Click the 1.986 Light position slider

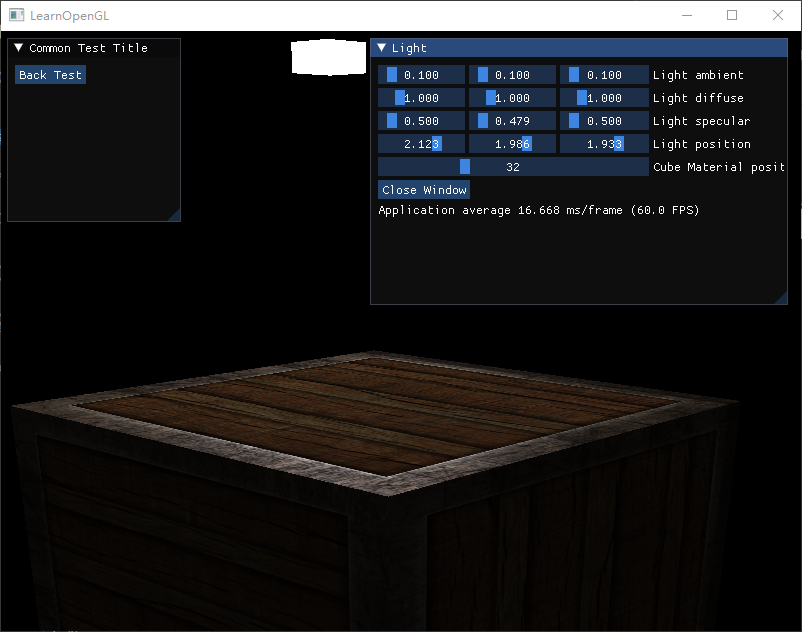point(512,144)
